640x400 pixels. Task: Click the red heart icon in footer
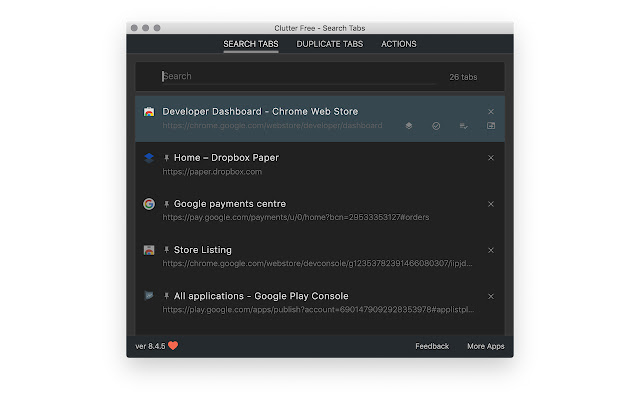173,346
